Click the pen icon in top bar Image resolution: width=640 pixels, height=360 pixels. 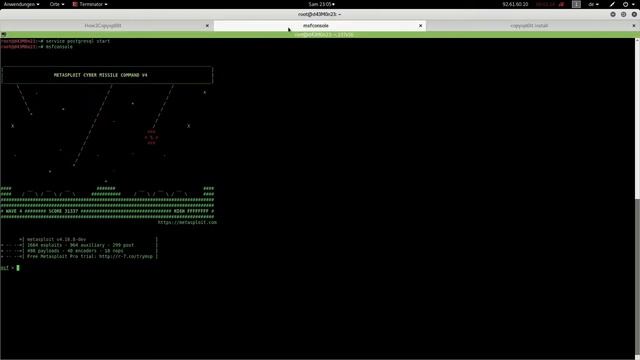coord(612,4)
